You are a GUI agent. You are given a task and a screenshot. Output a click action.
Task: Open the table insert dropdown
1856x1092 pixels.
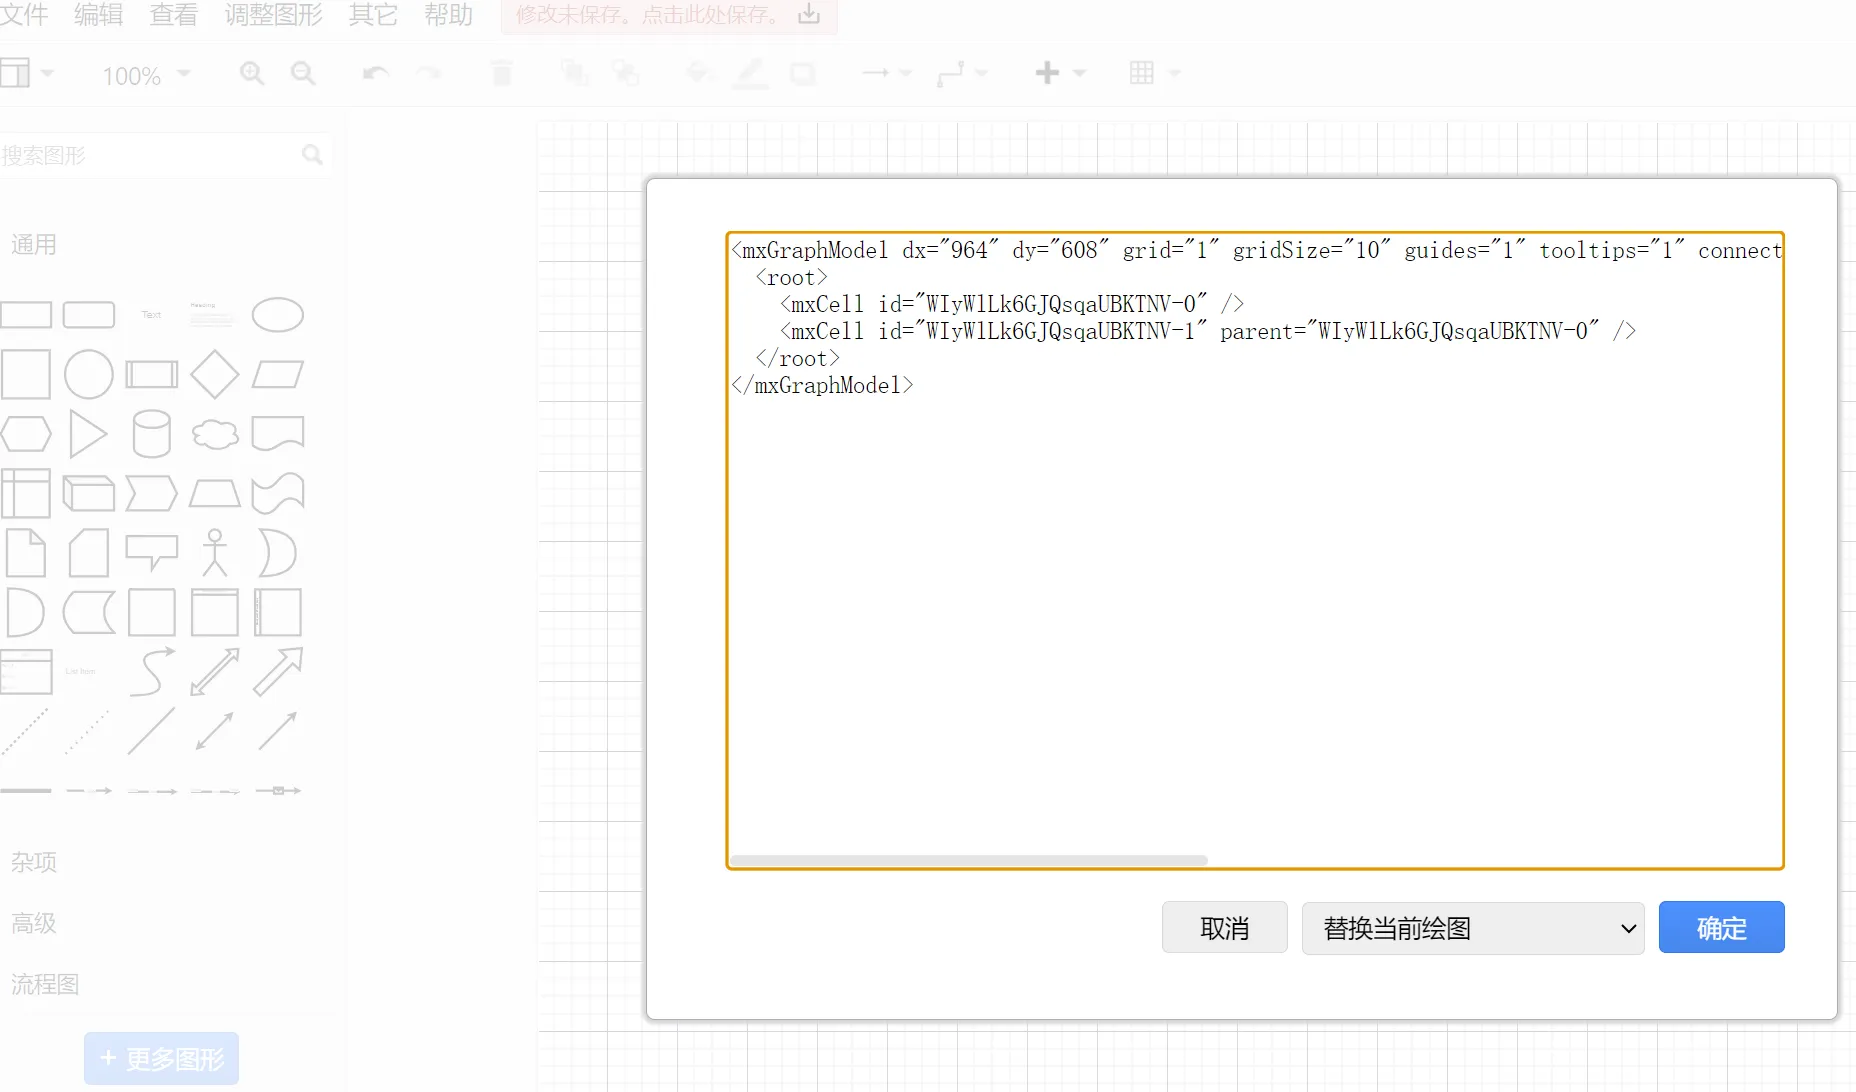tap(1155, 73)
